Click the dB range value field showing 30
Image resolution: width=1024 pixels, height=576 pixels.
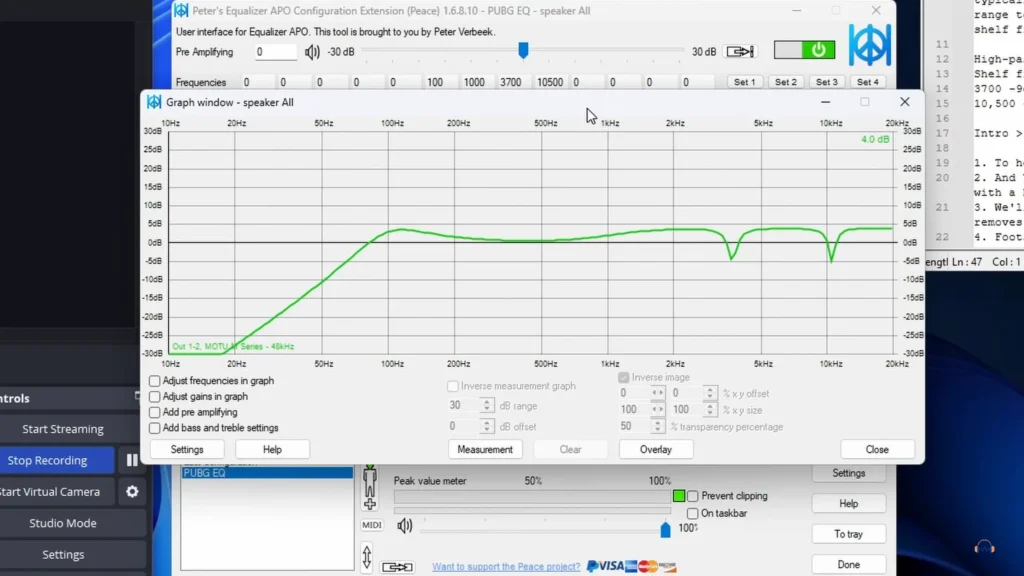coord(464,406)
